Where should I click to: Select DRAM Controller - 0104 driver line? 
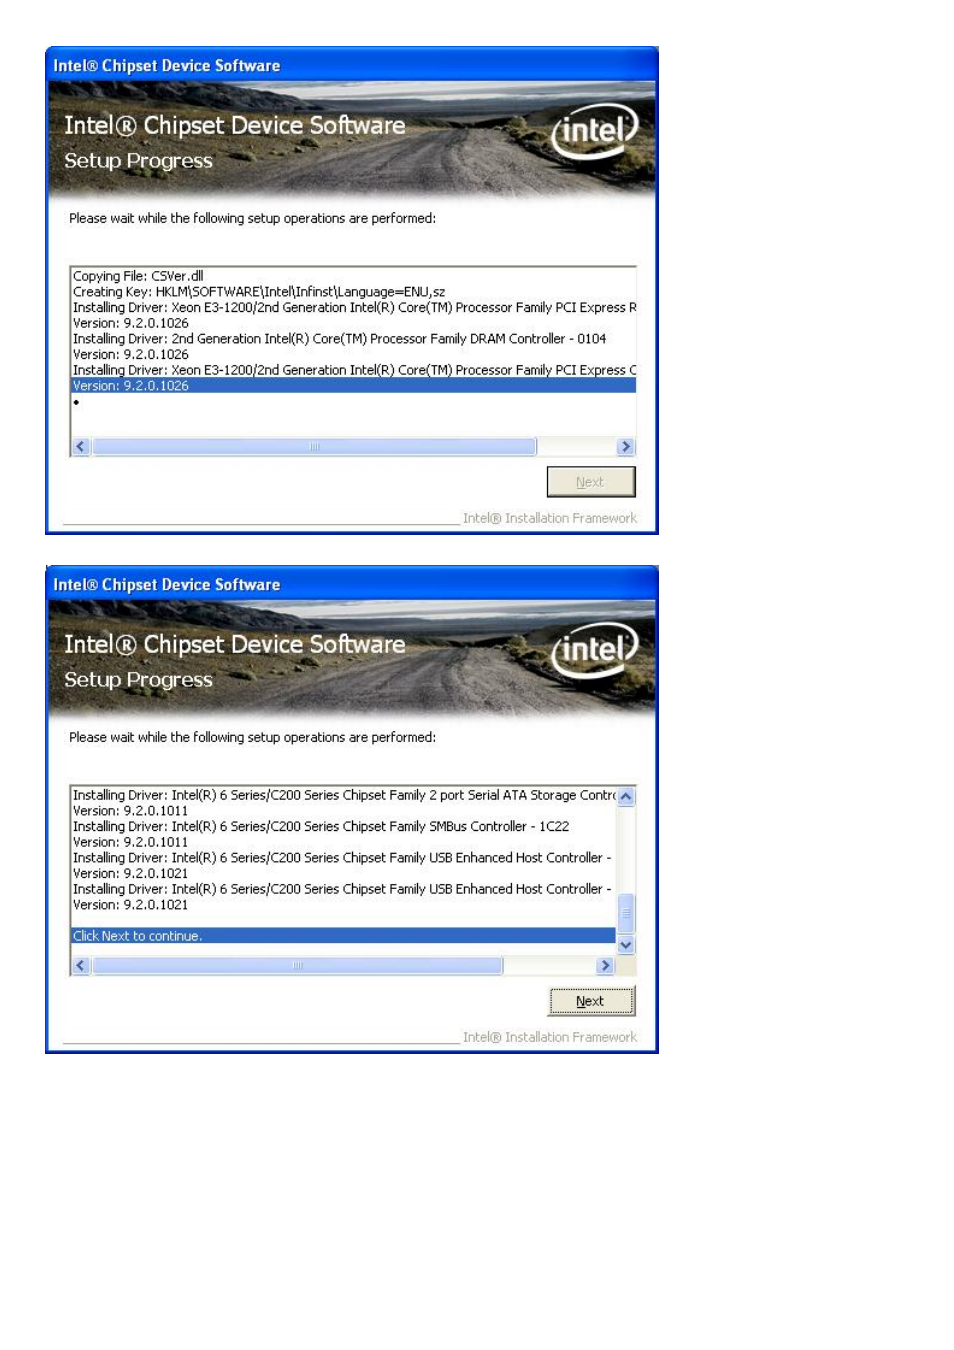point(339,339)
